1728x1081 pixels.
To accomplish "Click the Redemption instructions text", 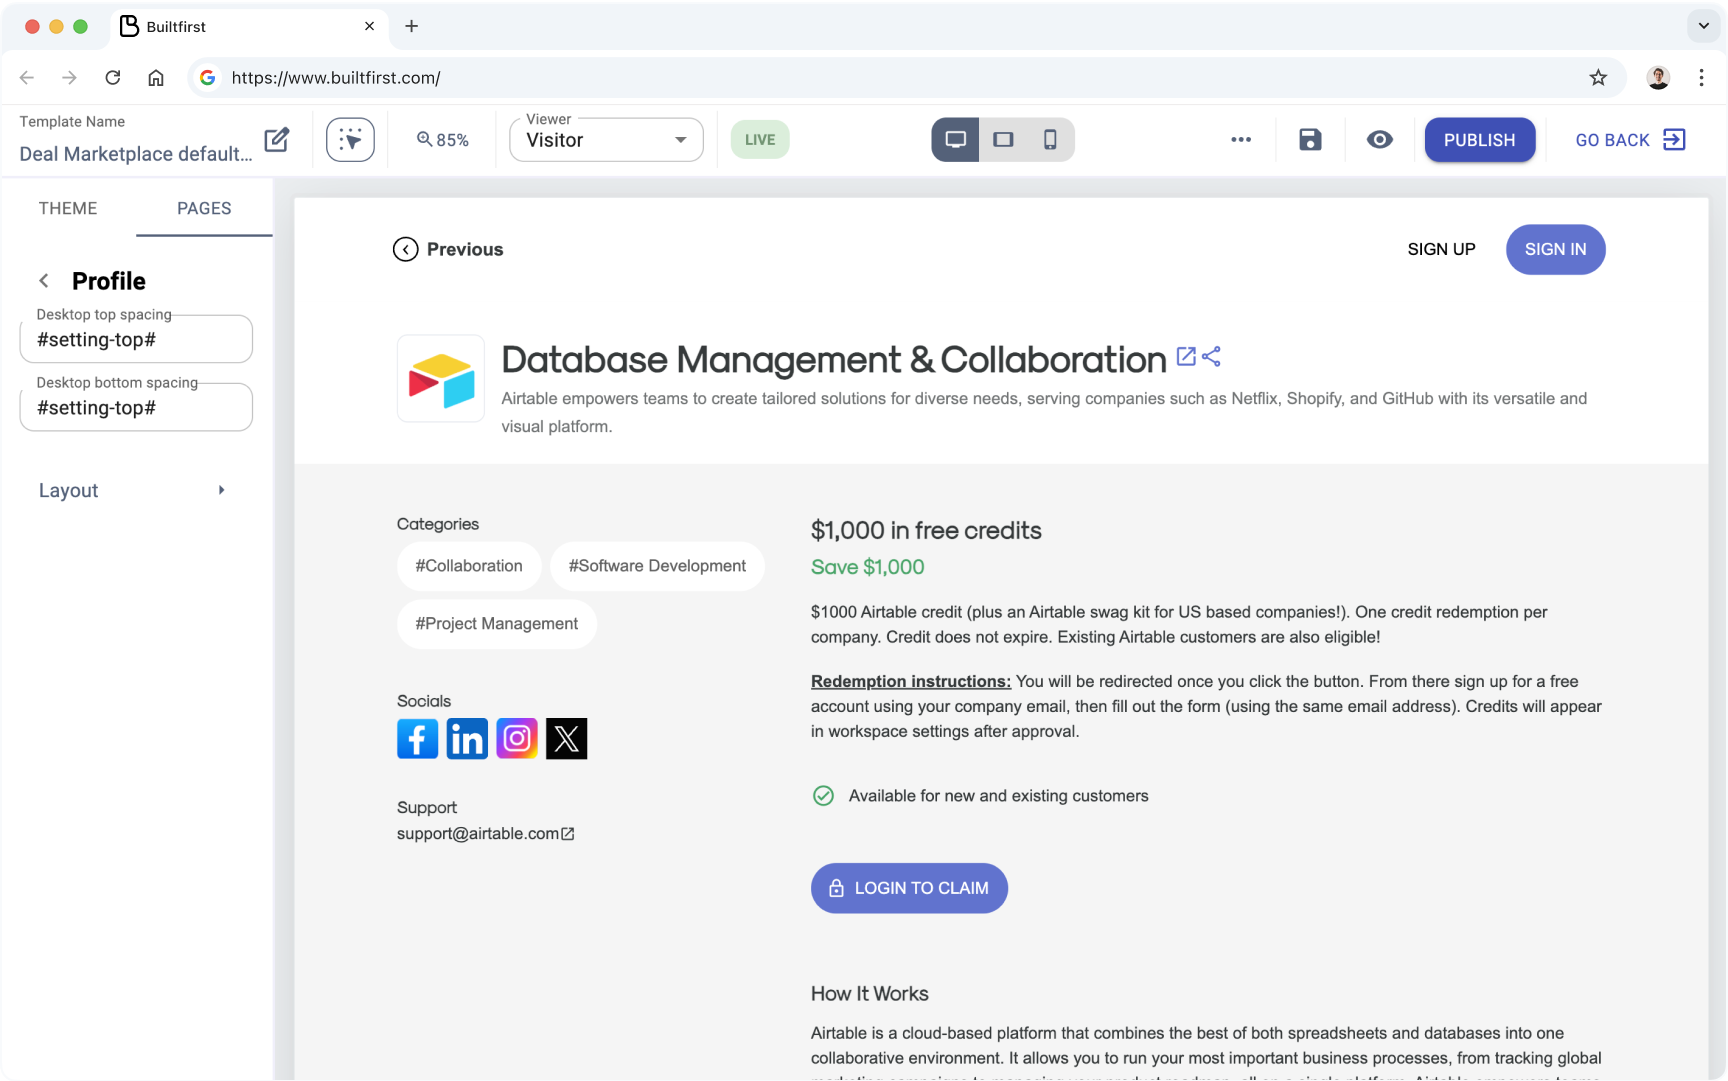I will coord(911,681).
